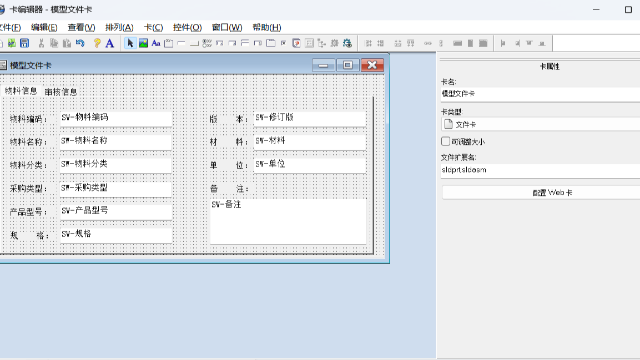Copy using the toolbar copy icon
The image size is (640, 360).
[x=54, y=43]
